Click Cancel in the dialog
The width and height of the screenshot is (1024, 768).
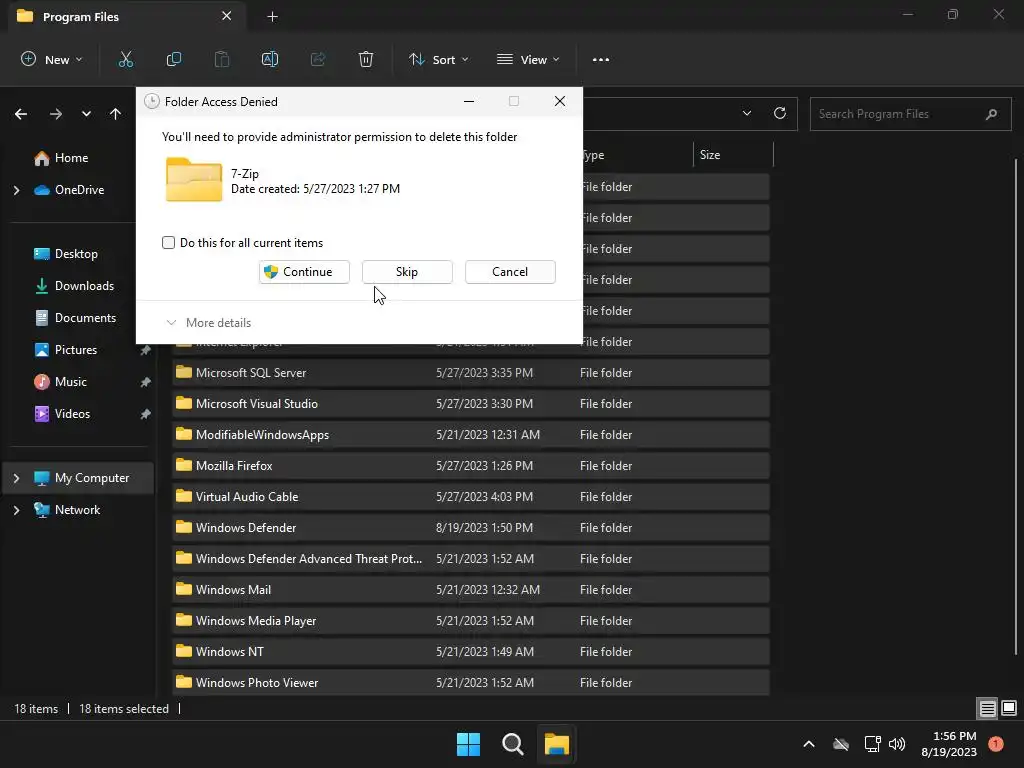point(510,272)
